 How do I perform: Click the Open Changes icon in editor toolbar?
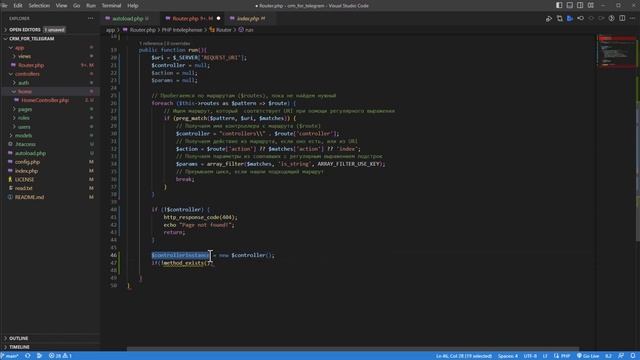pos(560,18)
